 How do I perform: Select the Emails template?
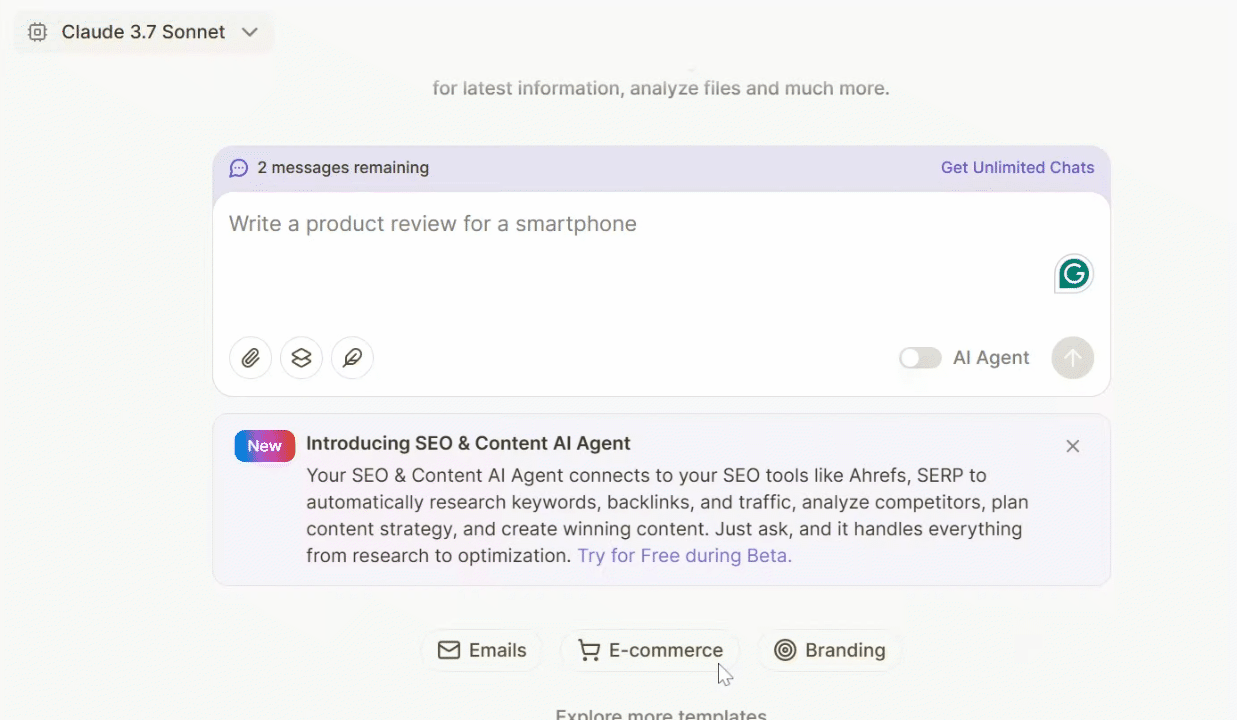[482, 650]
